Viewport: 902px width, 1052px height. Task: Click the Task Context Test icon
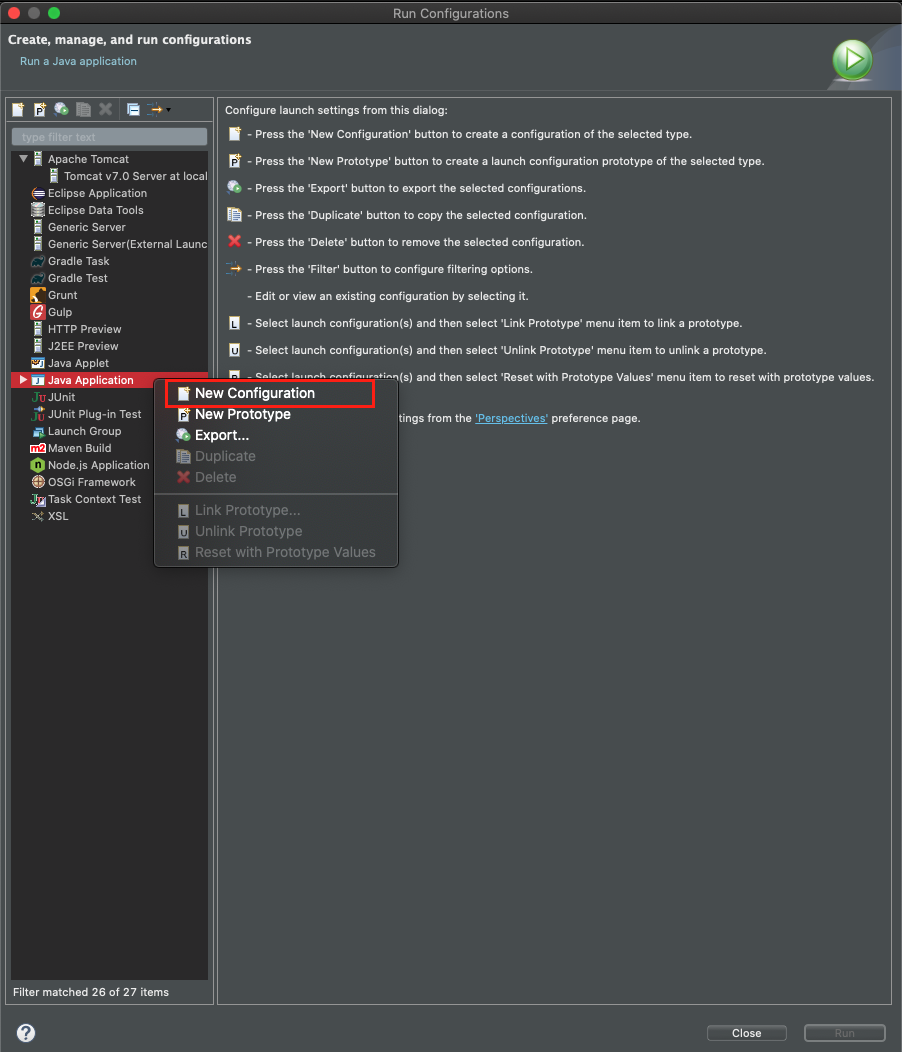38,499
